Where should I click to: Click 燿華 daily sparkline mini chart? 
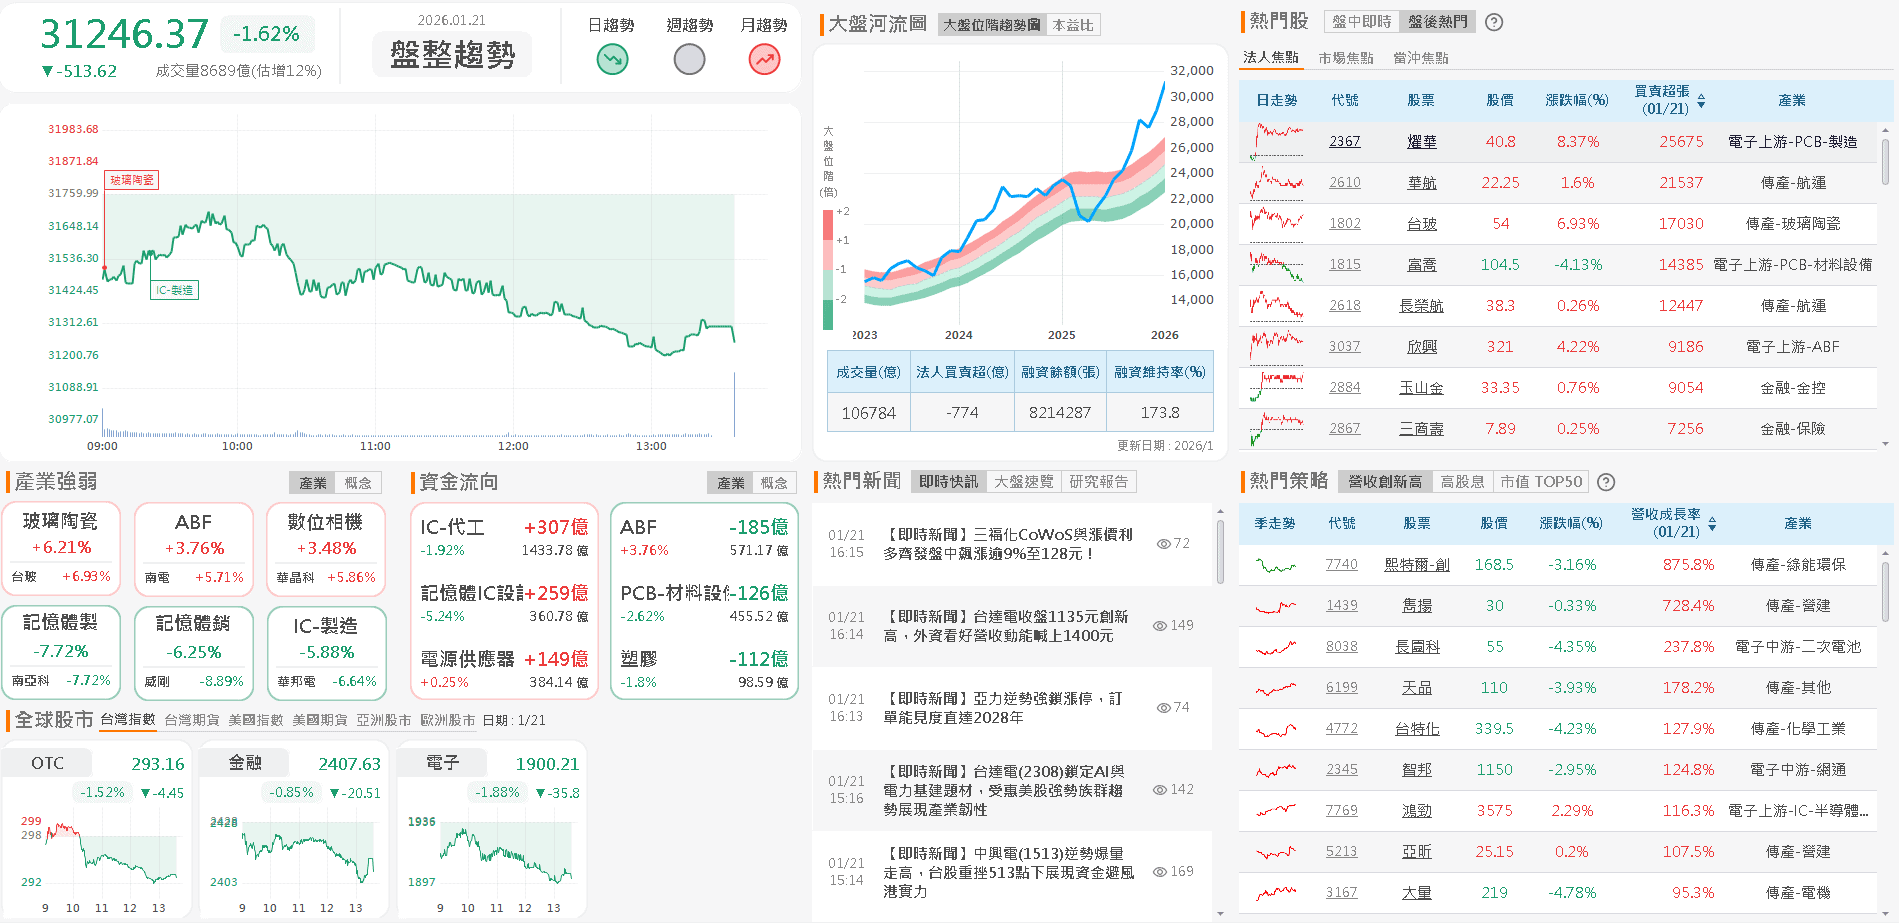tap(1274, 140)
